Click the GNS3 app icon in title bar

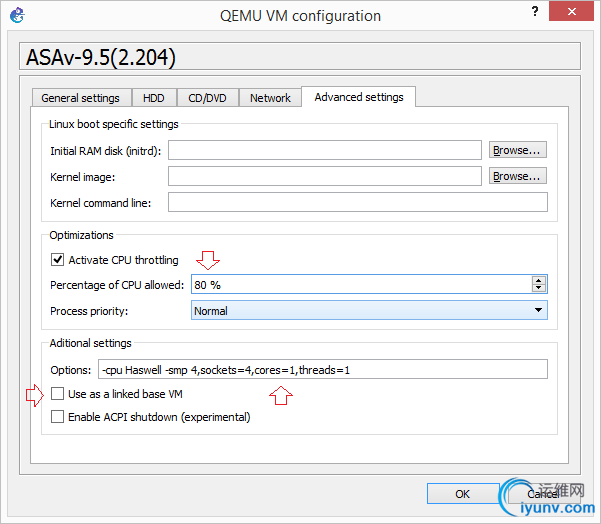16,16
